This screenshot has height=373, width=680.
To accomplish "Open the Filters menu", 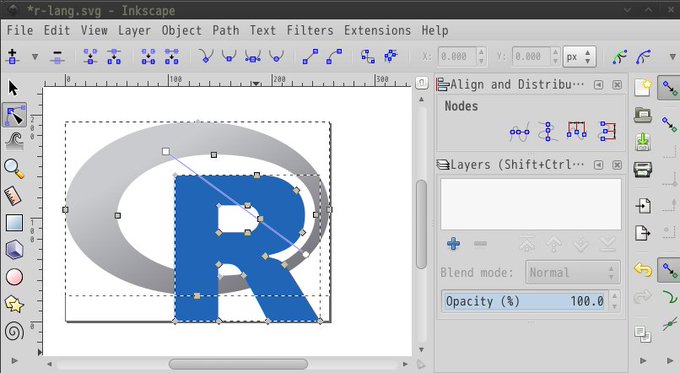I will click(310, 30).
